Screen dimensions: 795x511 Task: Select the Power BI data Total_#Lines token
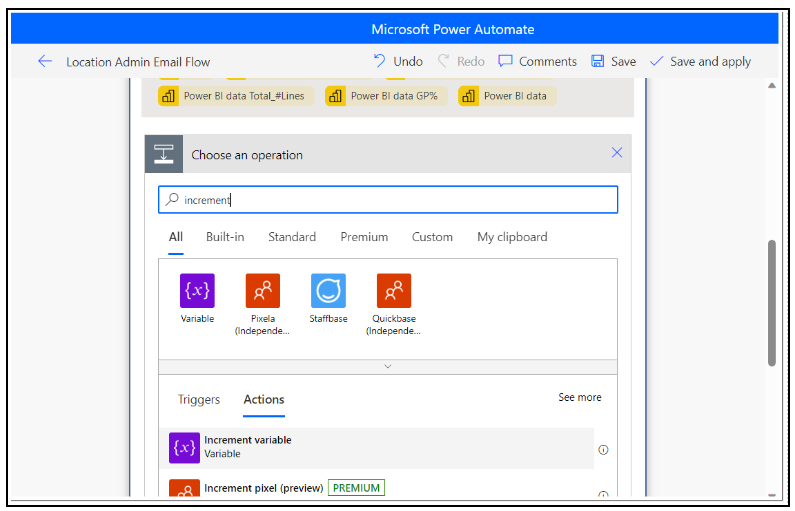236,96
